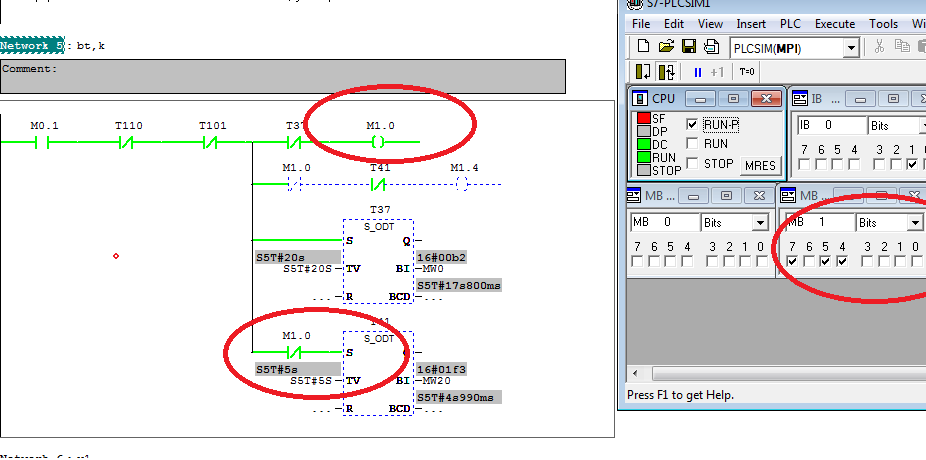Viewport: 926px width, 460px height.
Task: Click the S5T#20S time value of T37
Action: click(308, 269)
